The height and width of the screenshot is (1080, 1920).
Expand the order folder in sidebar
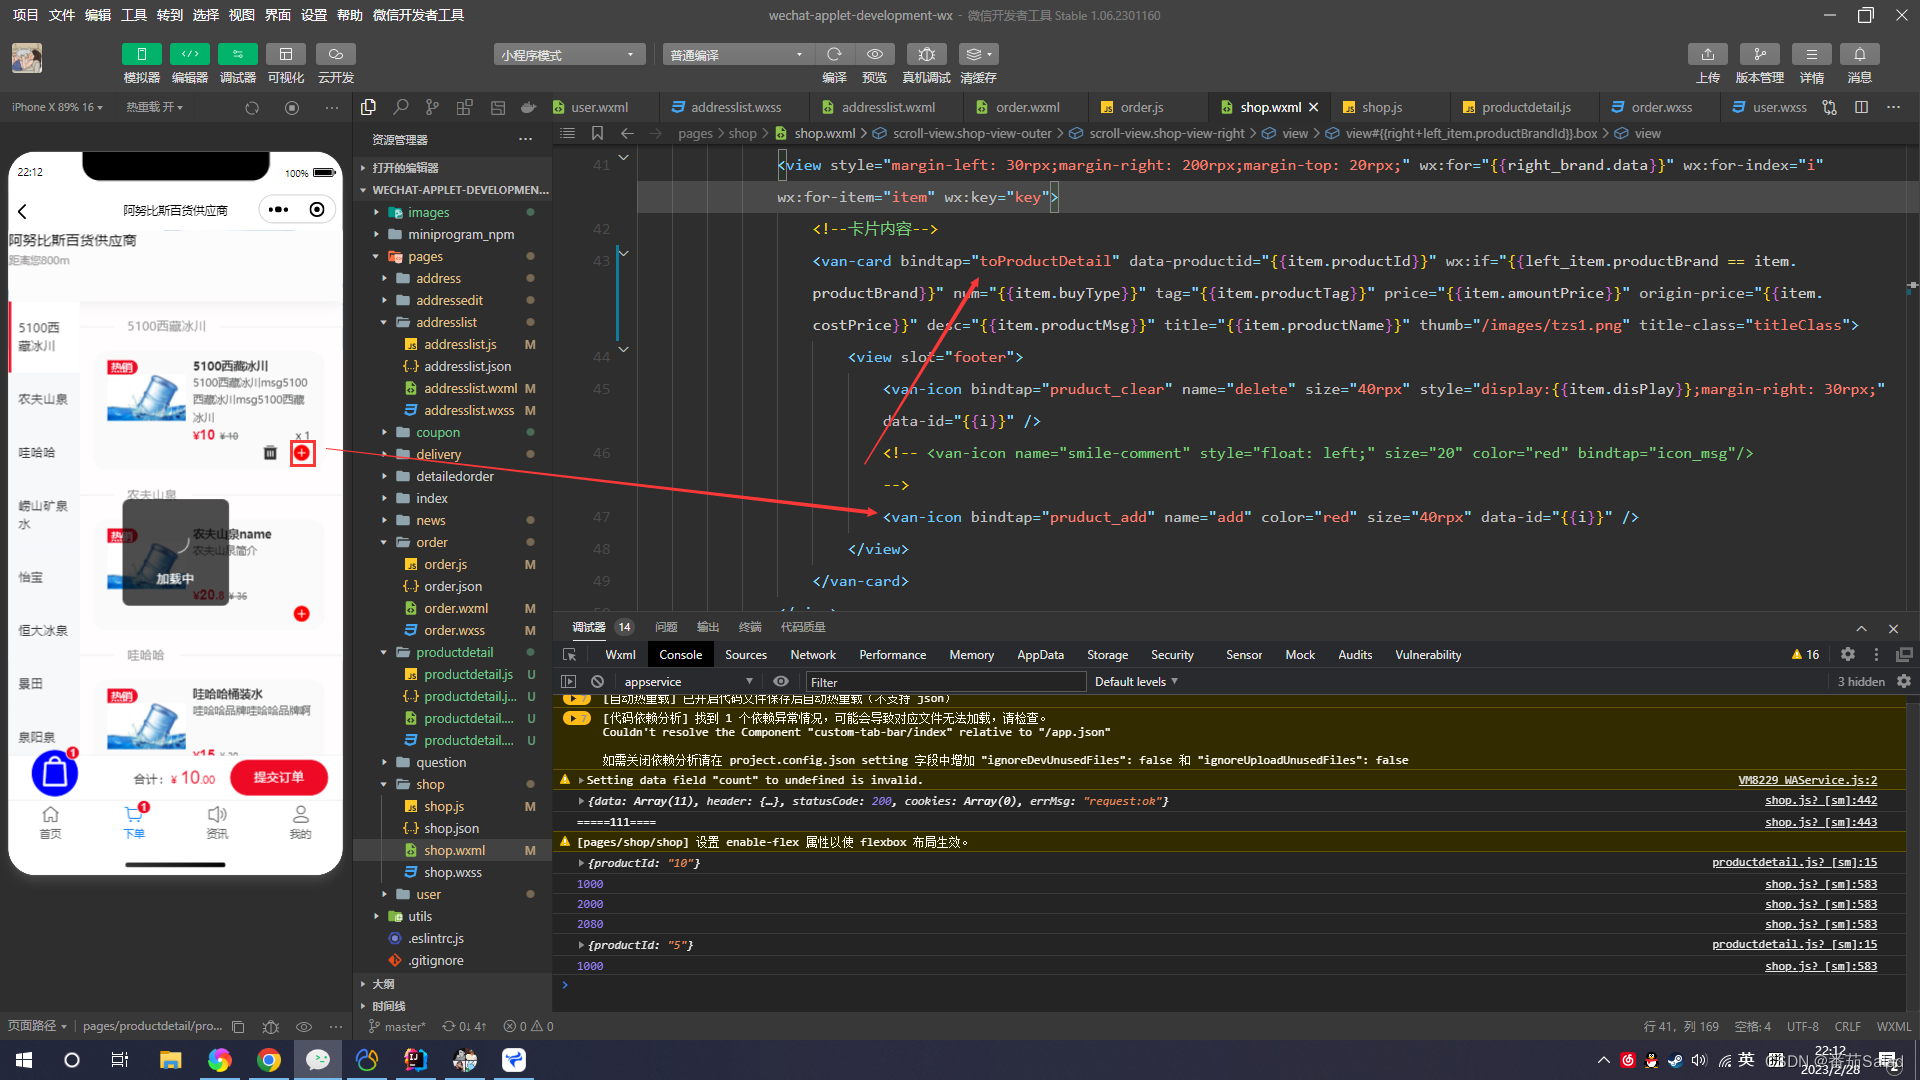pos(382,542)
